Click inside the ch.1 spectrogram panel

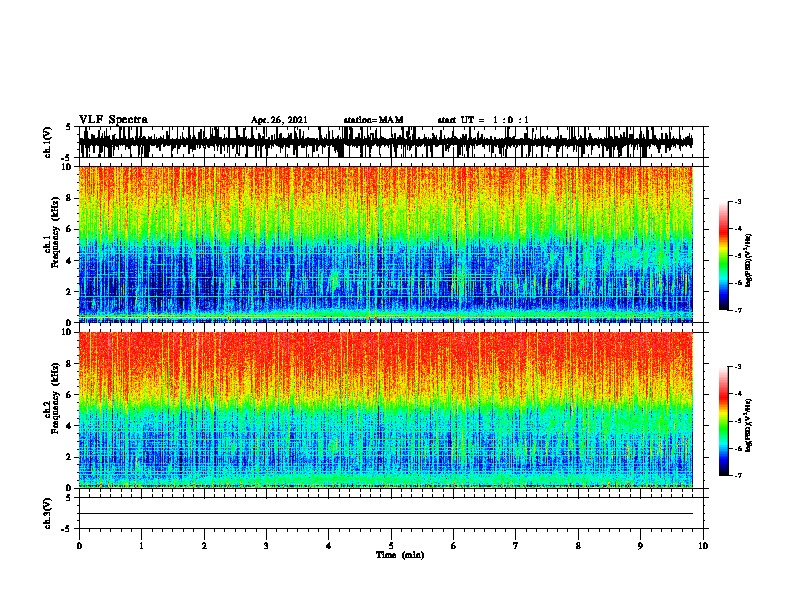[386, 244]
